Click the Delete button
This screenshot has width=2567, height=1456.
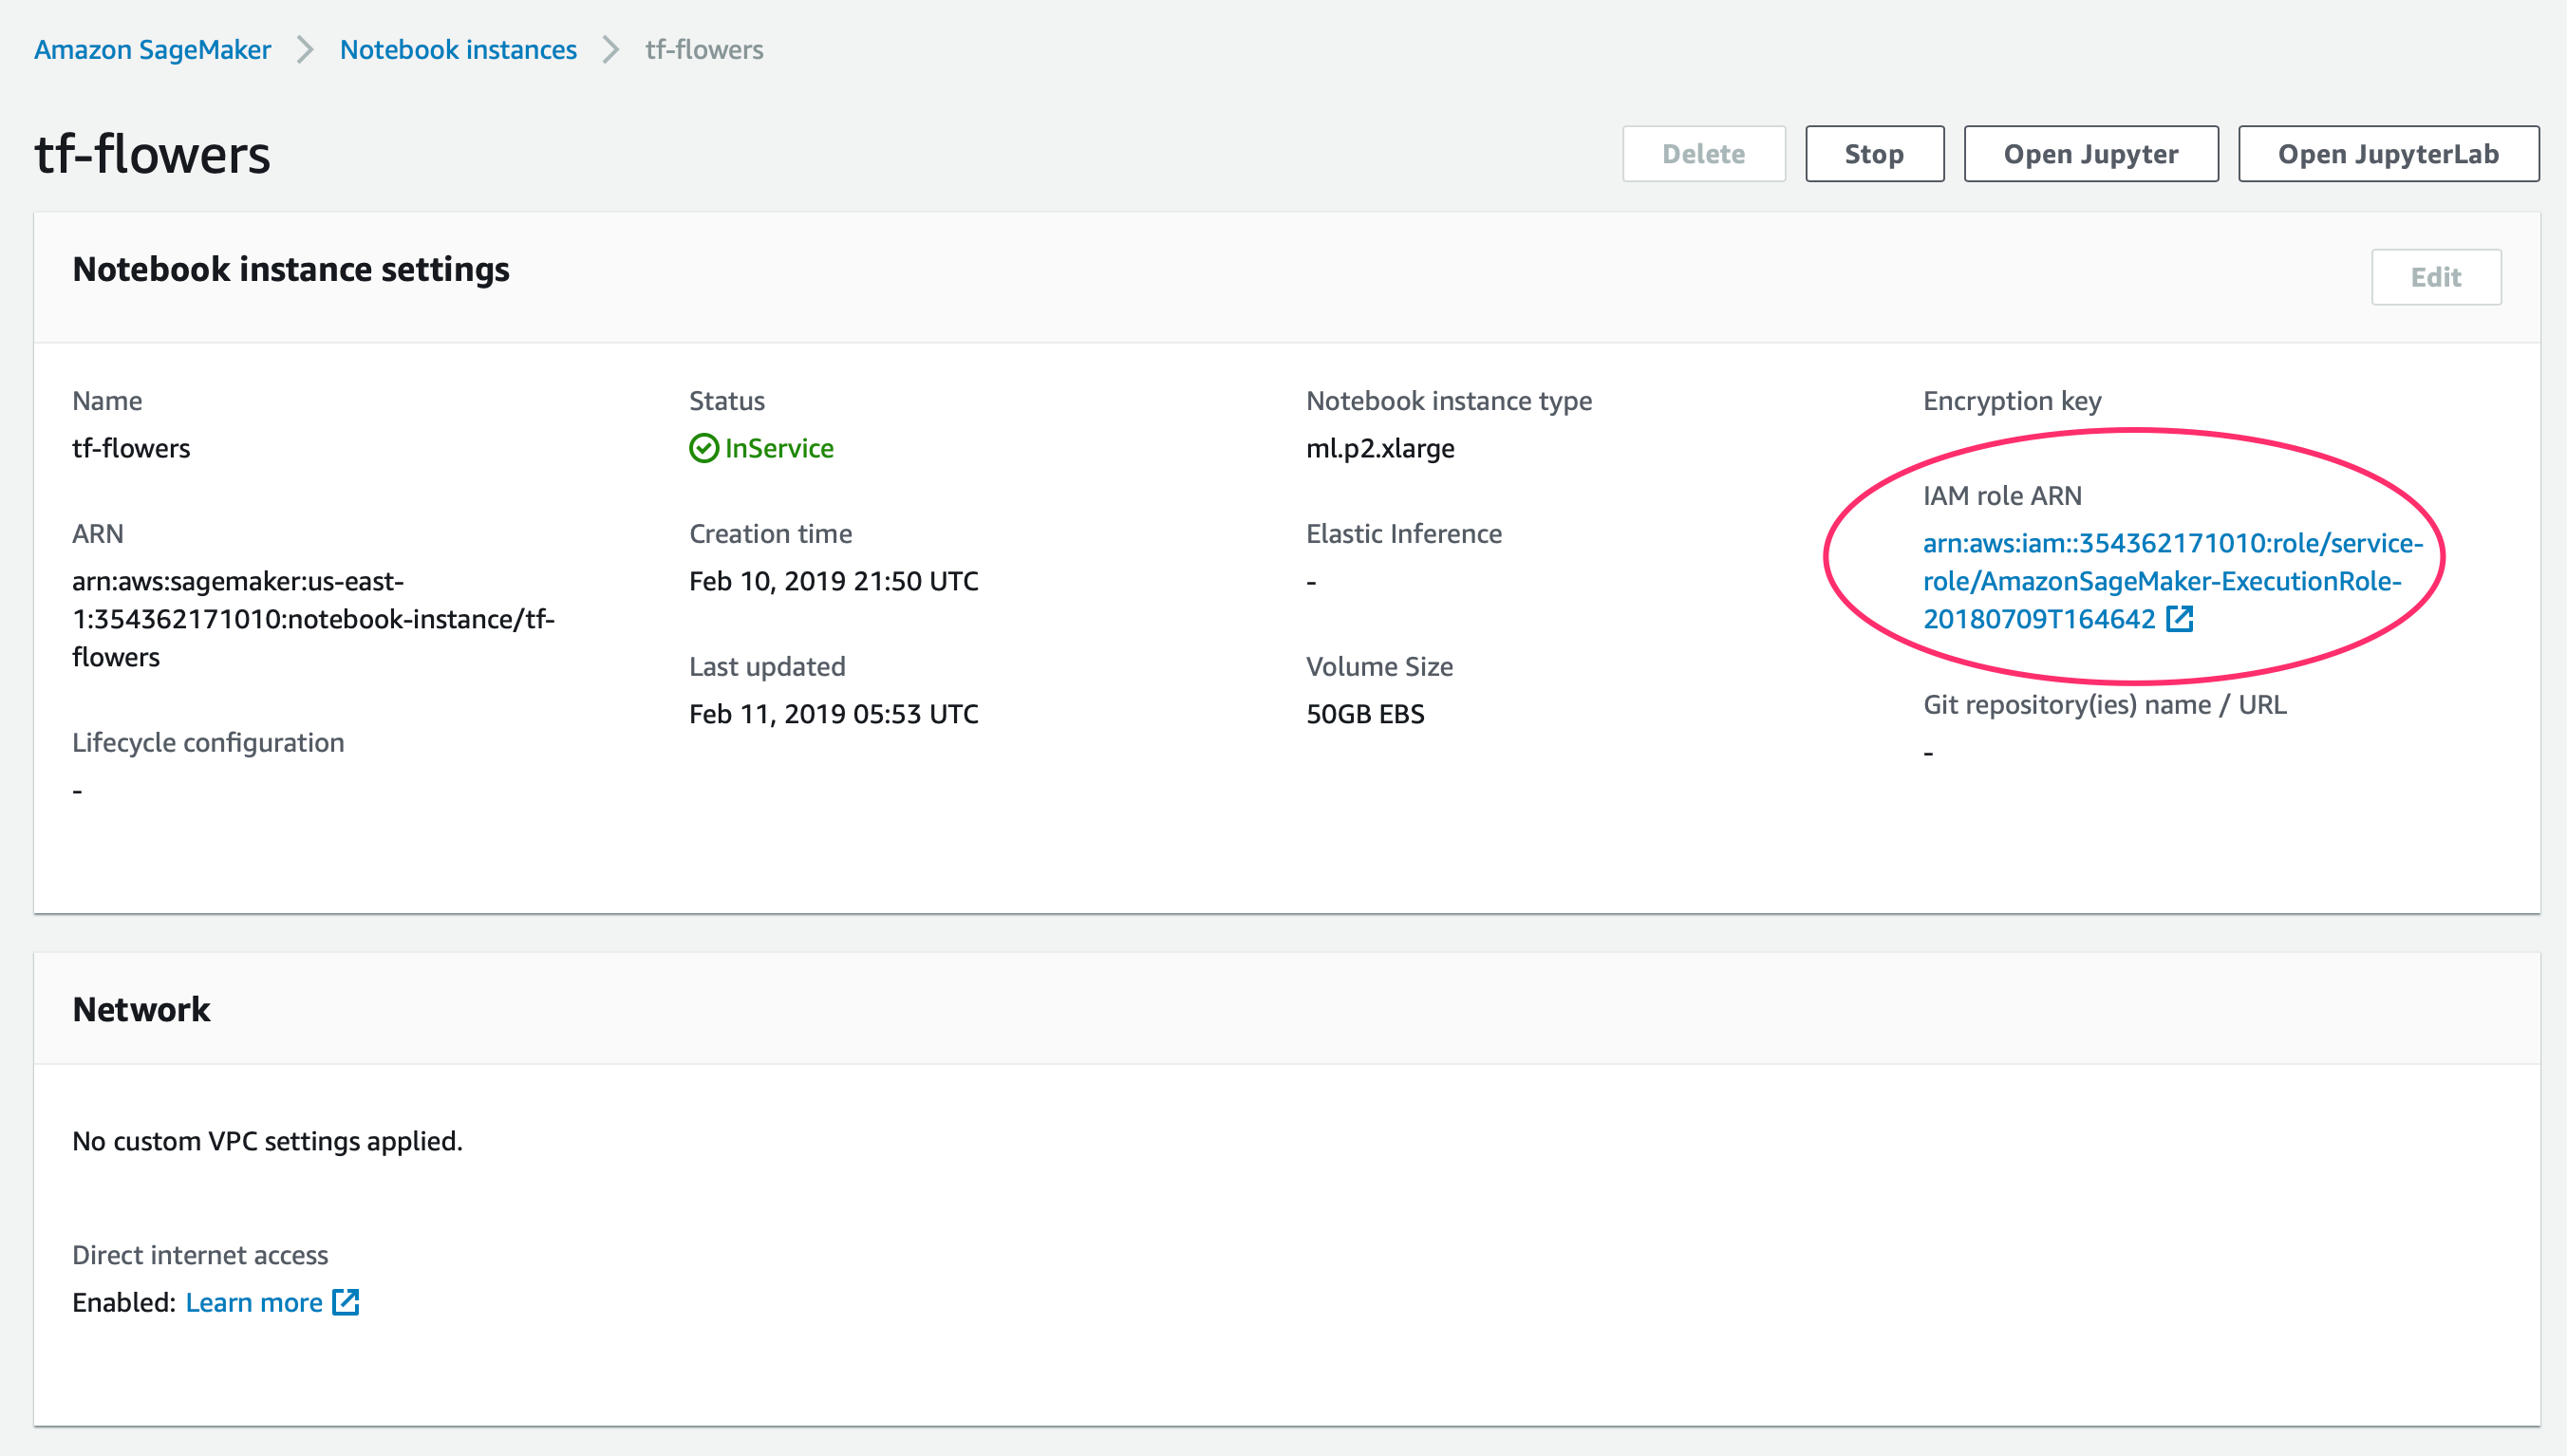click(1703, 154)
